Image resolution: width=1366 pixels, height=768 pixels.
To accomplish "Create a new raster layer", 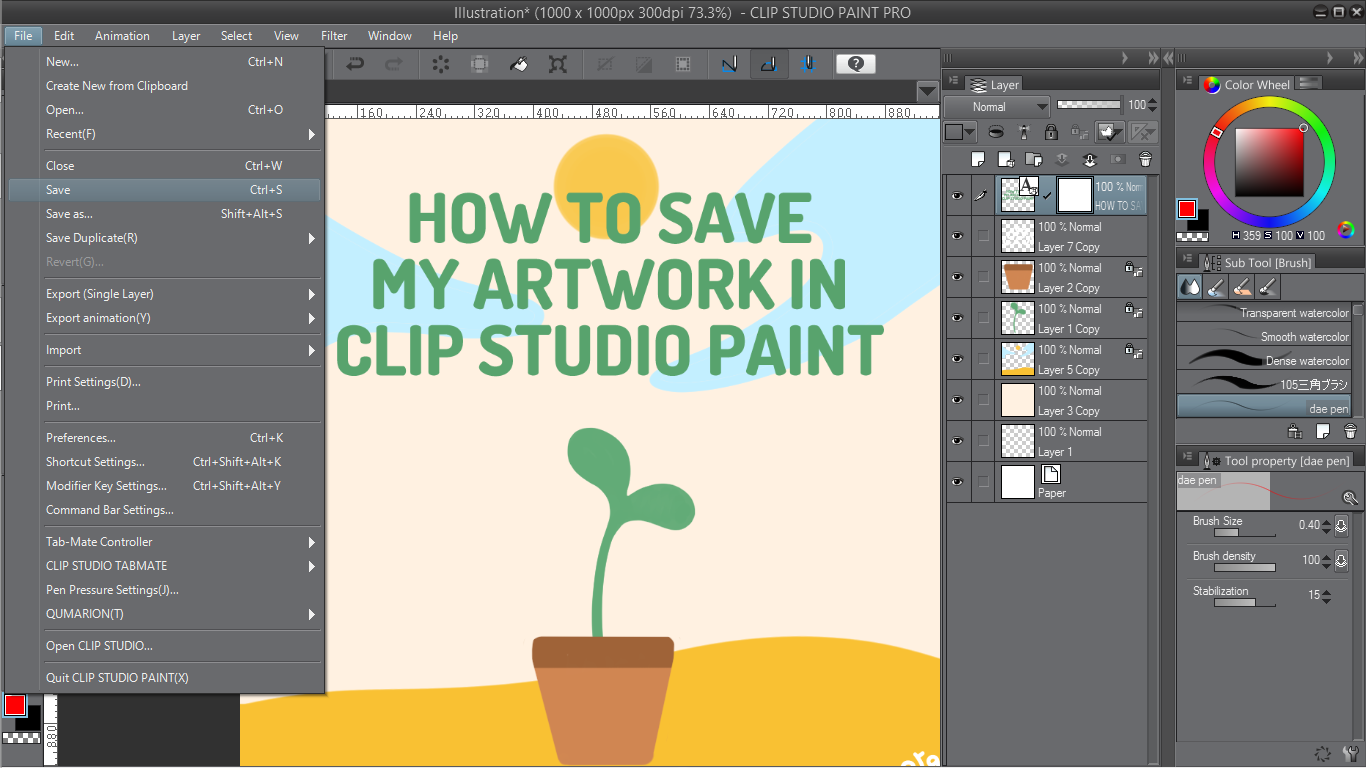I will click(979, 159).
